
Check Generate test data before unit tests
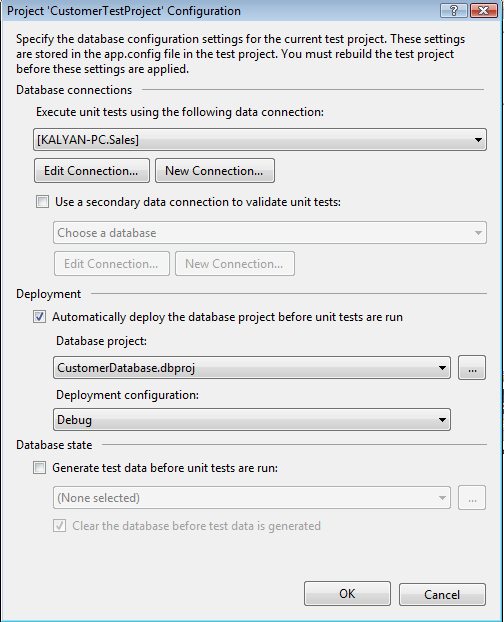(39, 468)
